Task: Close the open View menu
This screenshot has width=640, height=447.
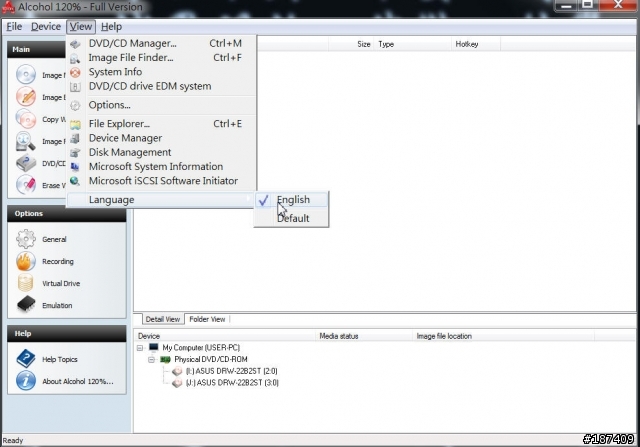Action: (x=81, y=27)
